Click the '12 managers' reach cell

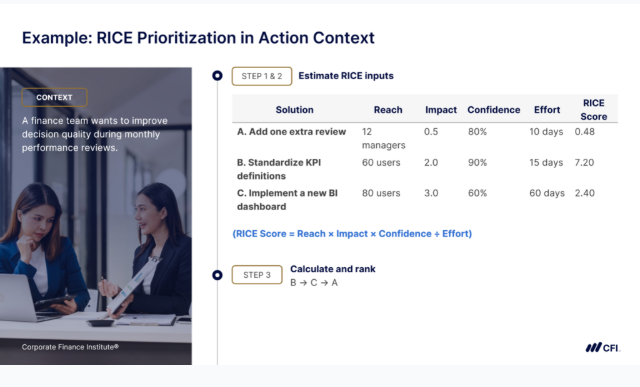[x=383, y=138]
